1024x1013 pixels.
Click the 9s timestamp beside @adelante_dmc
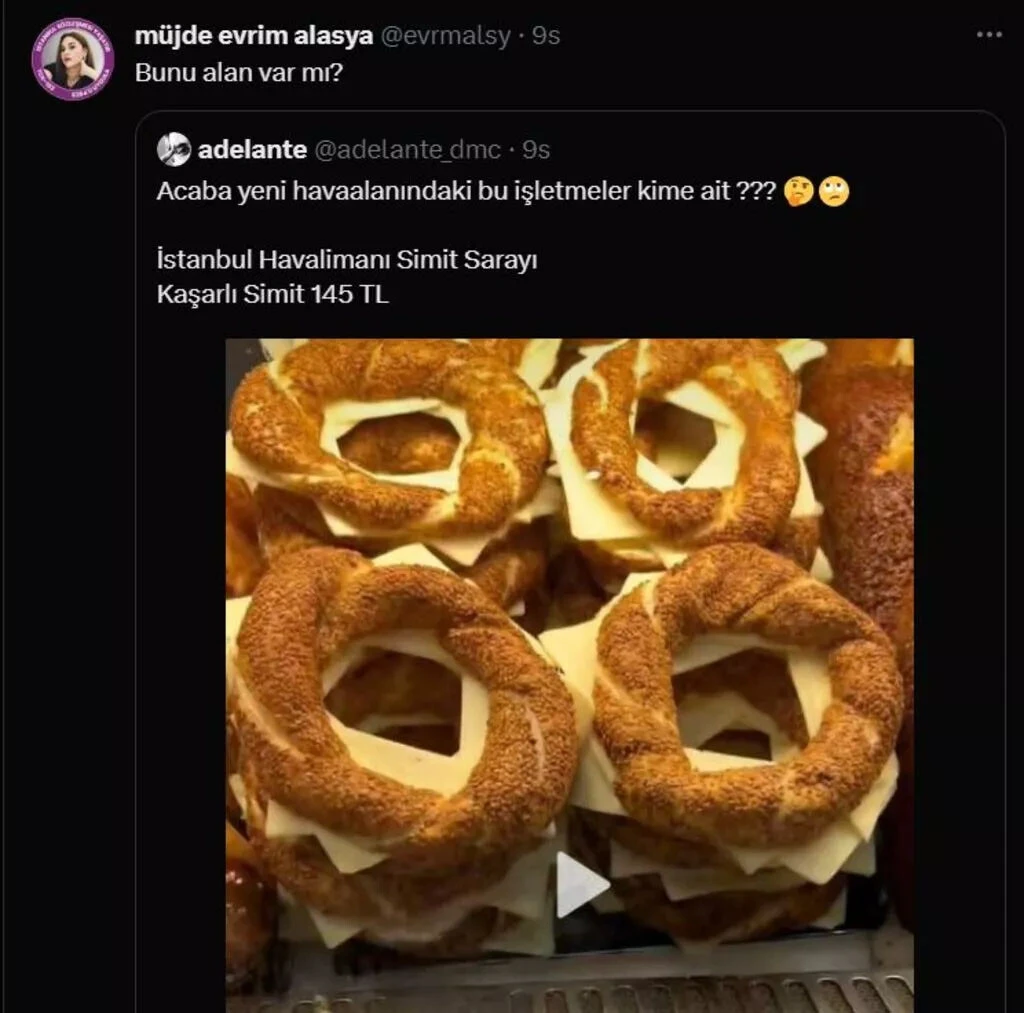(536, 150)
